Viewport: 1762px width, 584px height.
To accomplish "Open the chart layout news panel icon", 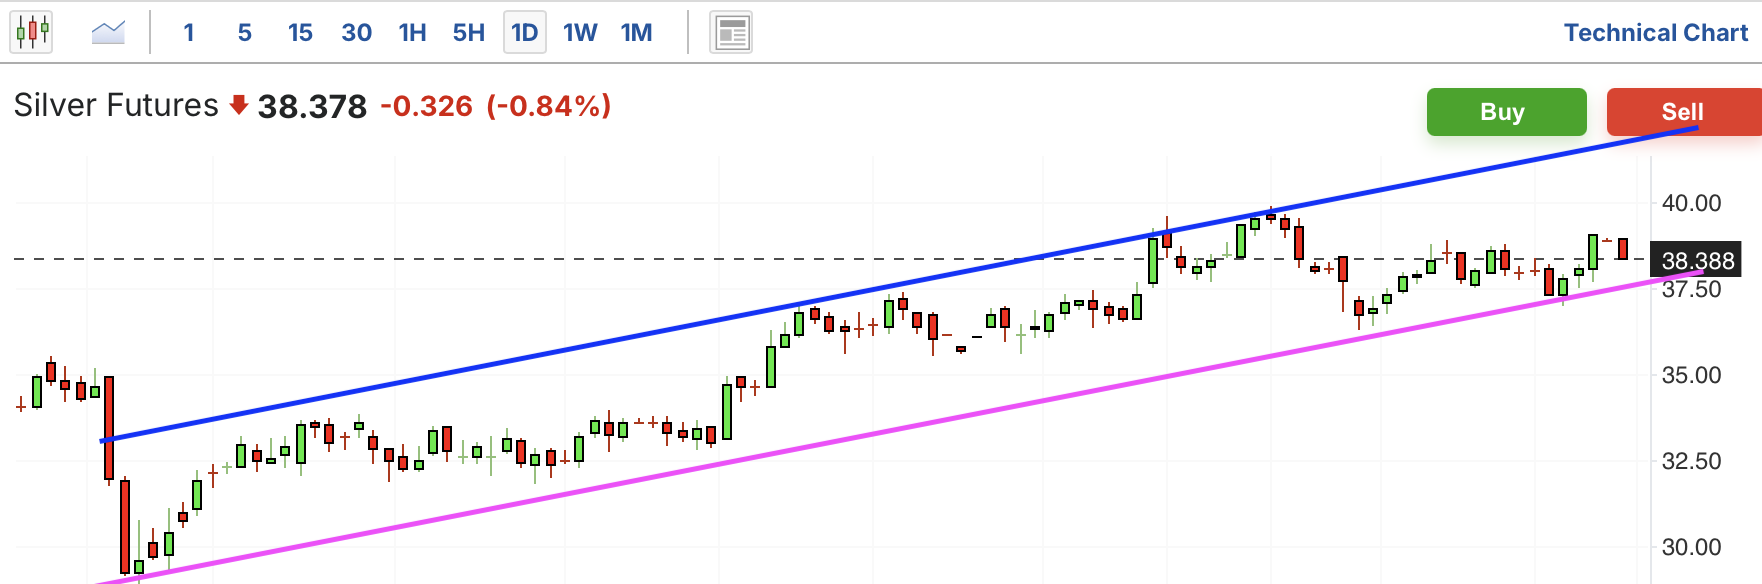I will [x=731, y=33].
